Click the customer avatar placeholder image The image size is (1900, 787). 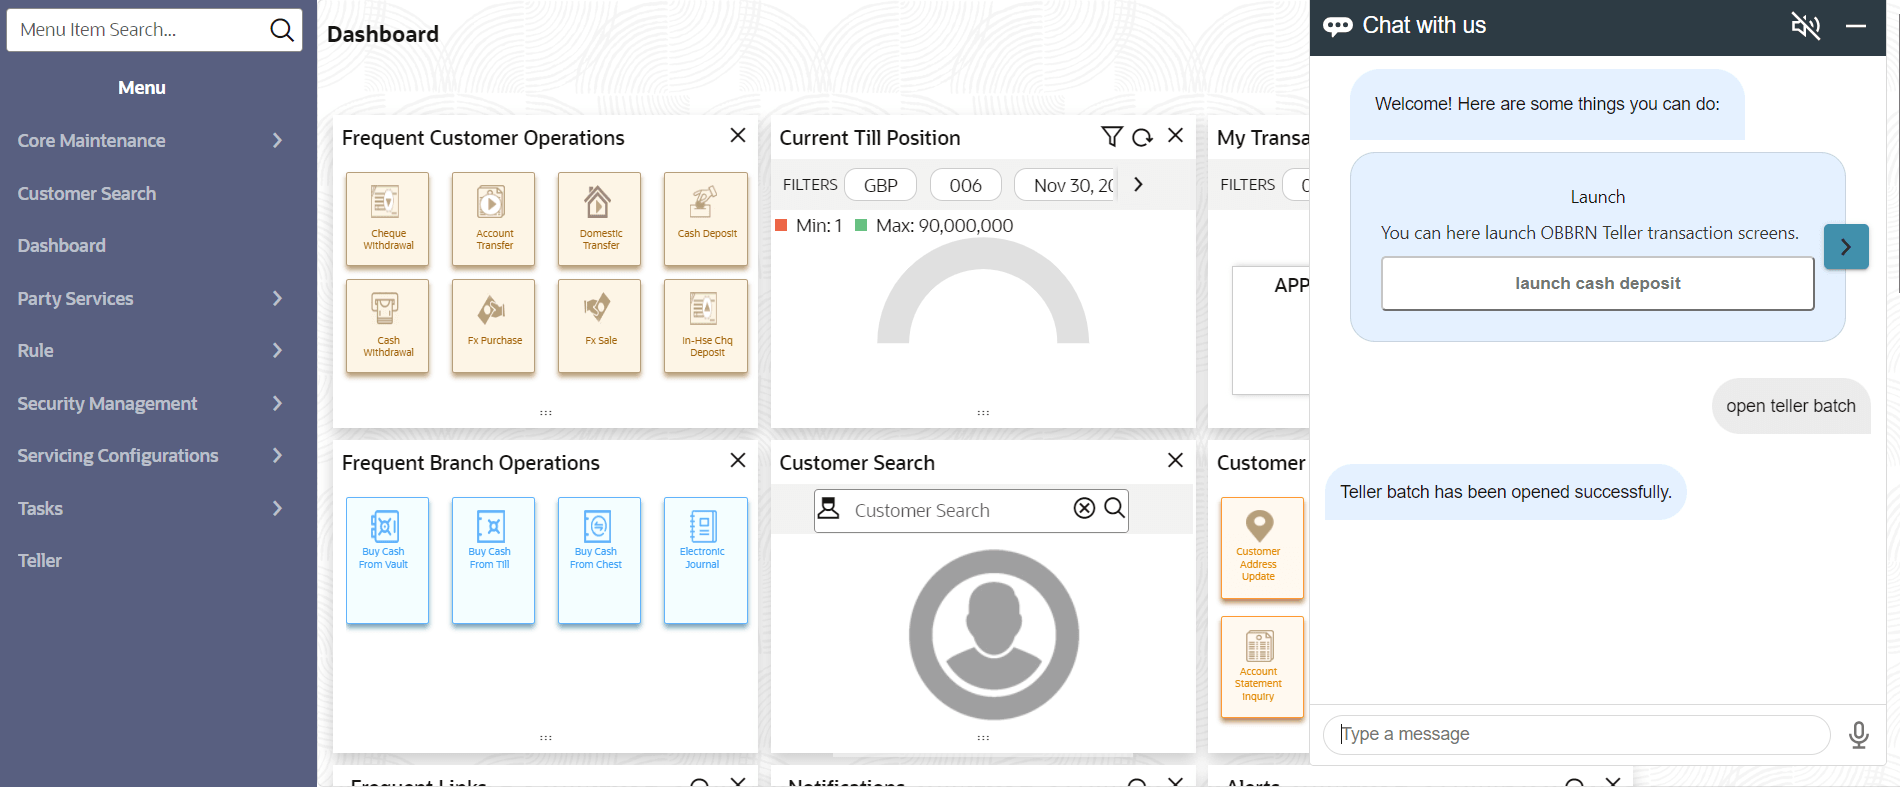coord(993,634)
